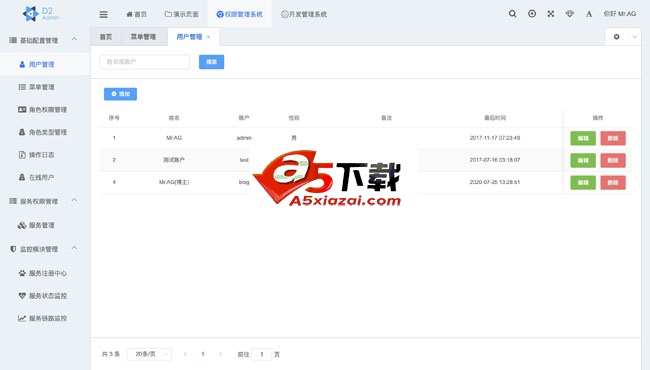The image size is (650, 370).
Task: Click red delete button for the test account row
Action: tap(613, 160)
